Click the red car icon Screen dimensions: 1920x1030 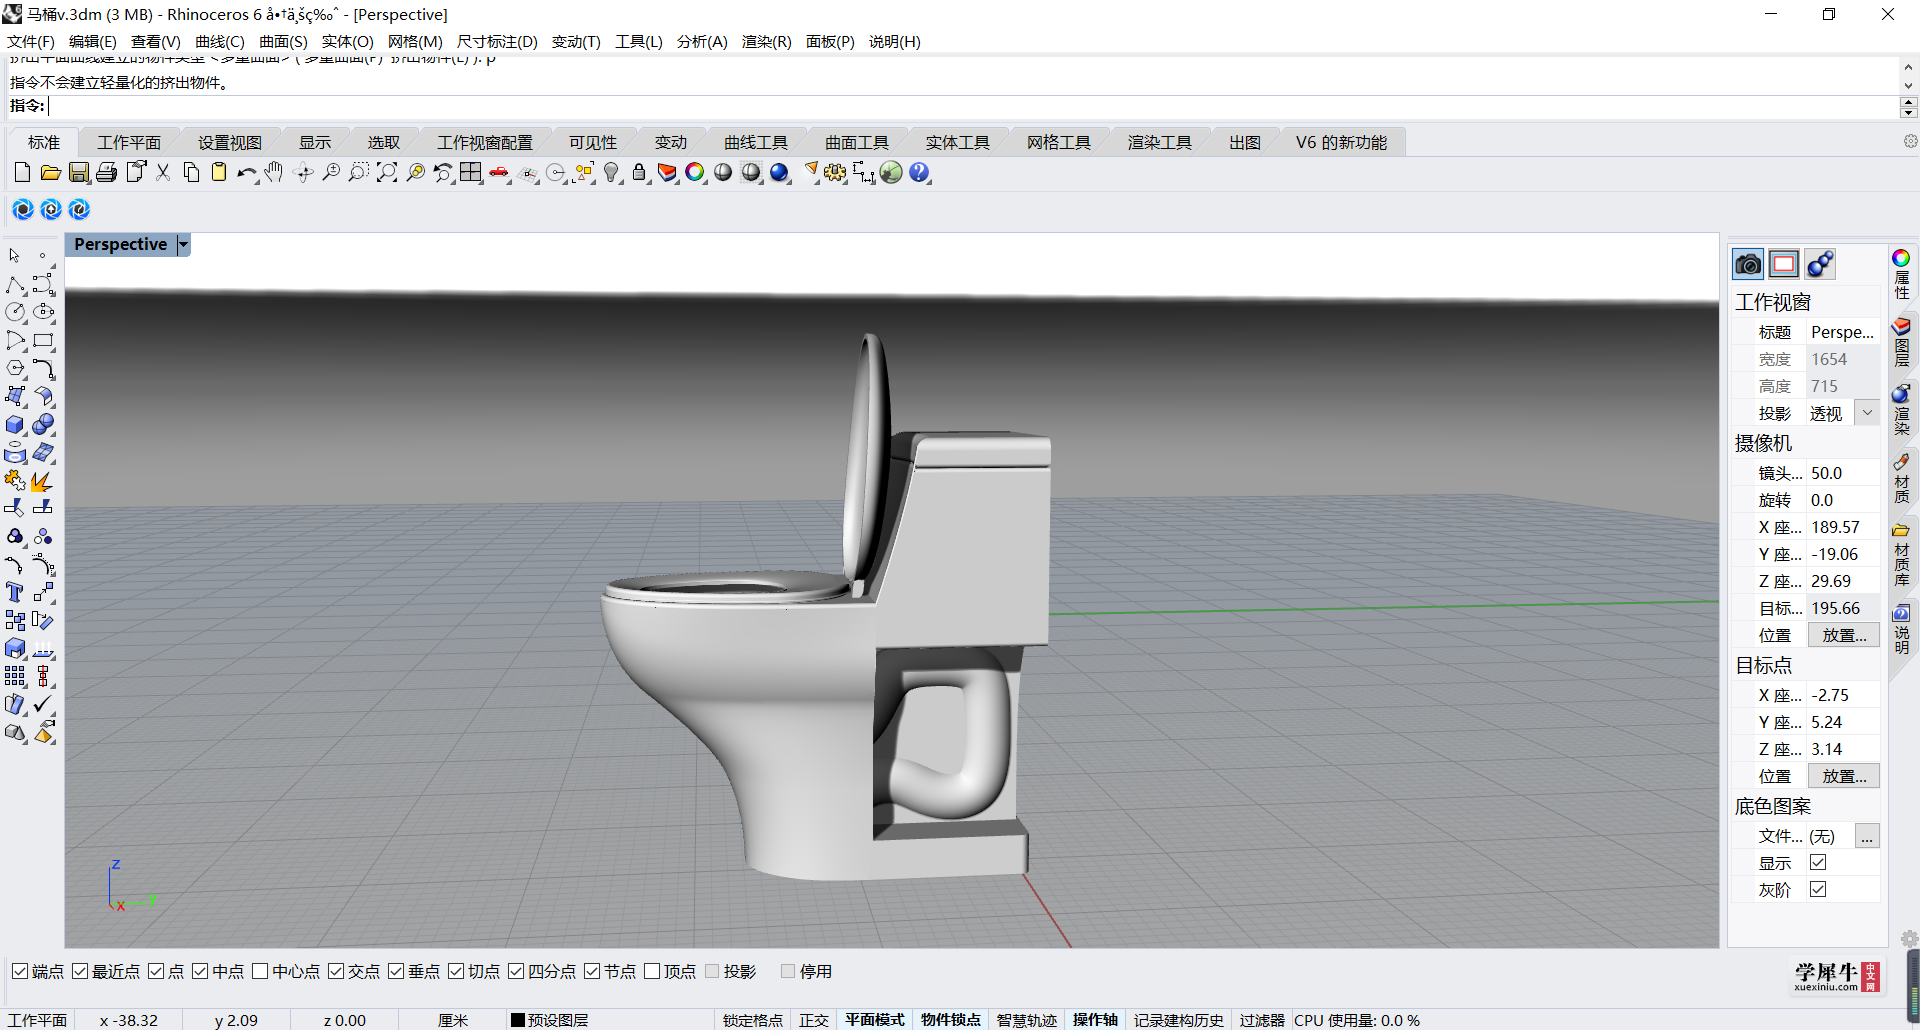click(499, 173)
